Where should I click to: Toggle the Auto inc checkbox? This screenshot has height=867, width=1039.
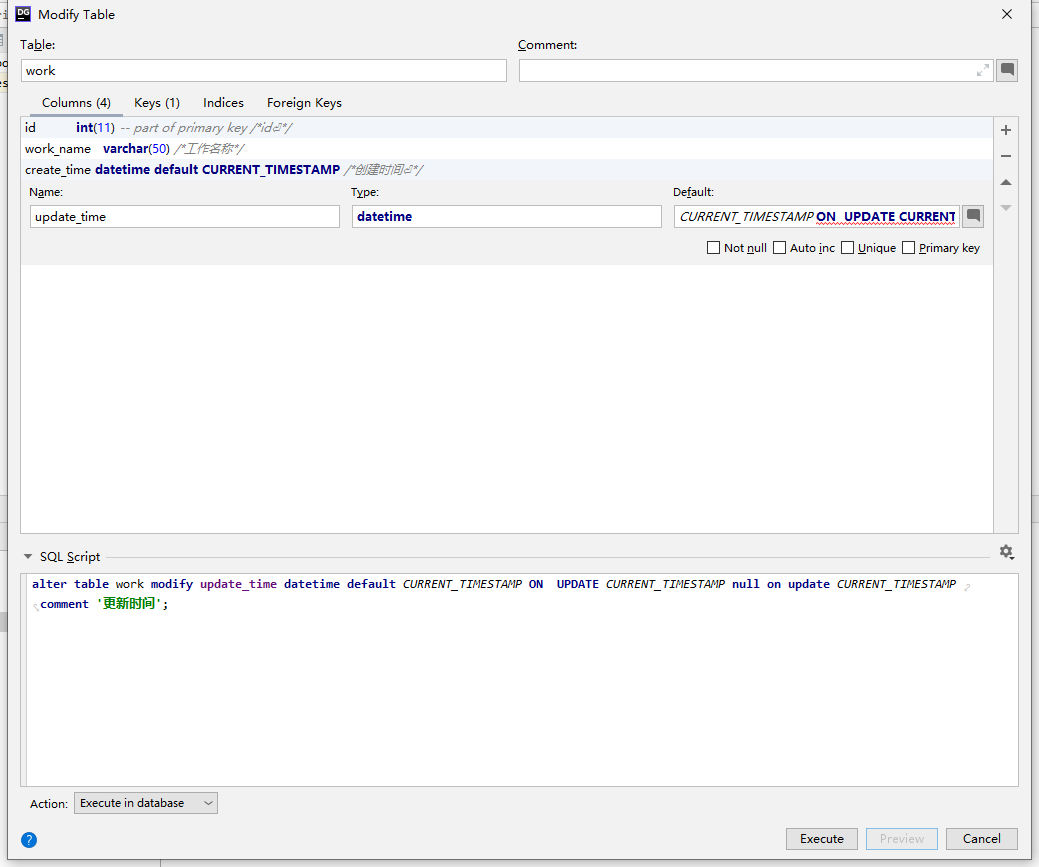[780, 248]
